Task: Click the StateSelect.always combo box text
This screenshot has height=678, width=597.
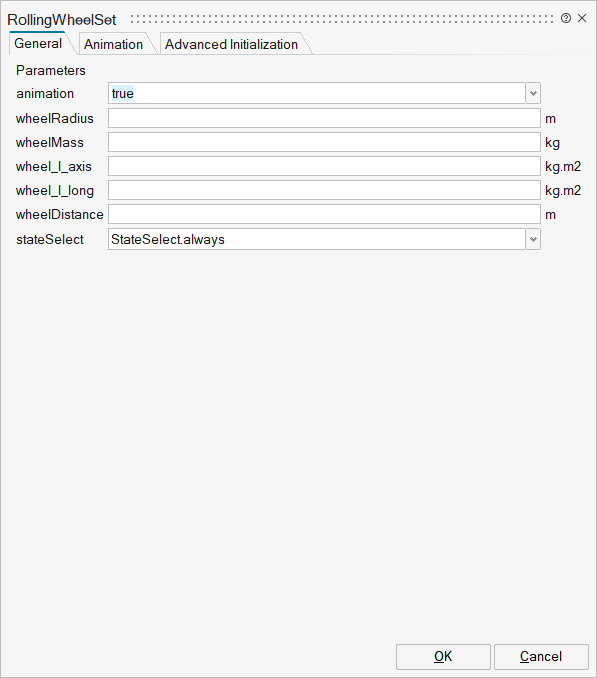Action: pos(168,240)
